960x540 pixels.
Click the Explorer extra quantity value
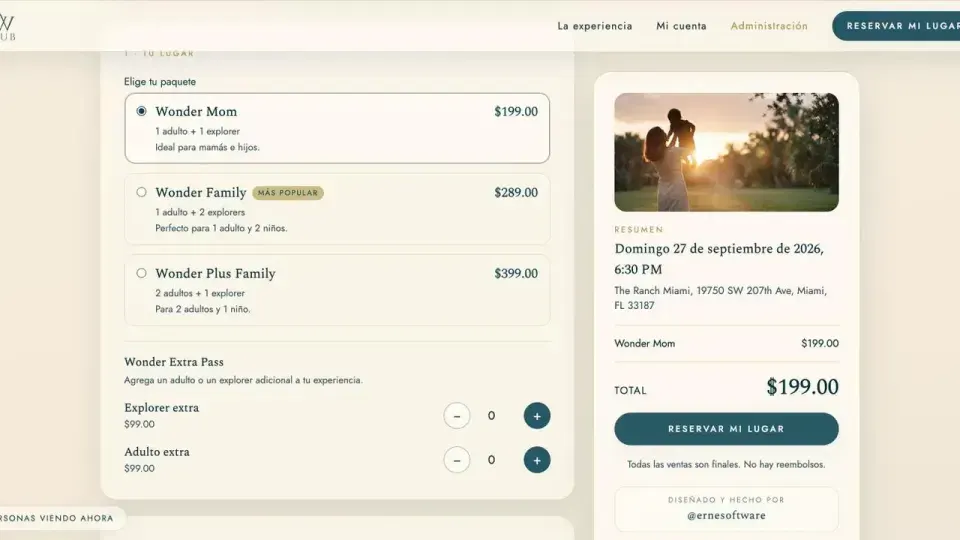491,416
